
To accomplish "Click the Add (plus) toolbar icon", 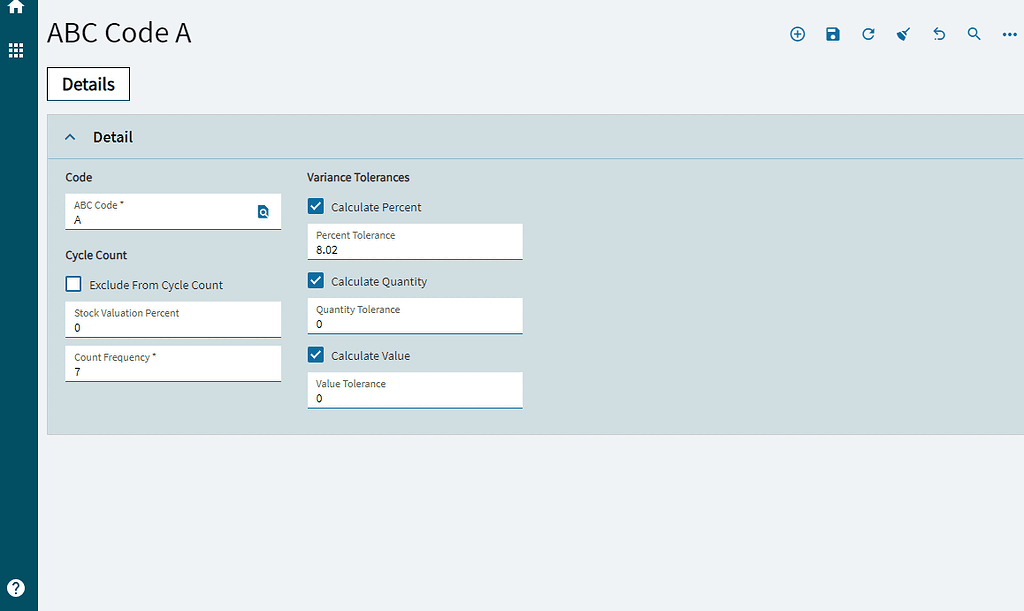I will tap(797, 33).
